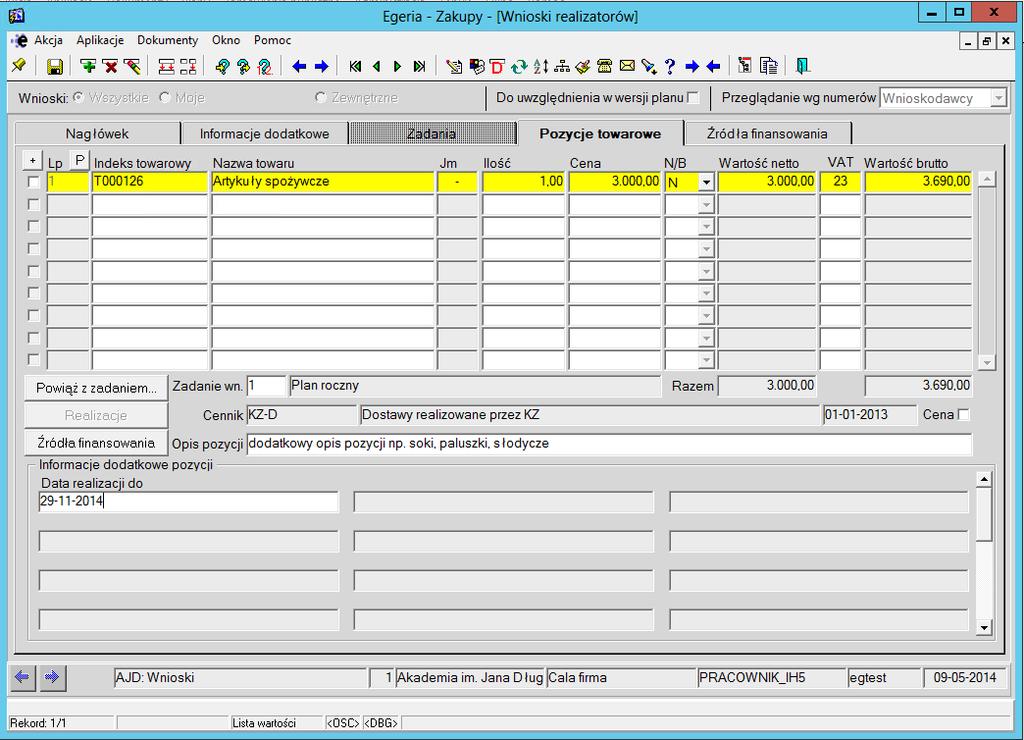Go to the previous record green arrow

coord(377,66)
